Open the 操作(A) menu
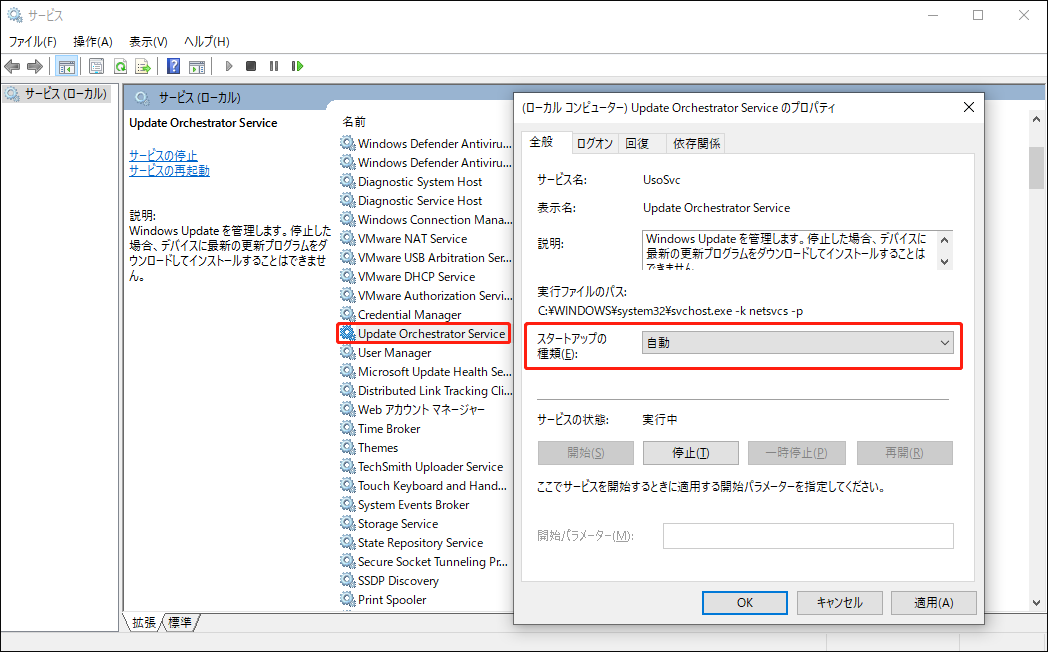 tap(93, 41)
